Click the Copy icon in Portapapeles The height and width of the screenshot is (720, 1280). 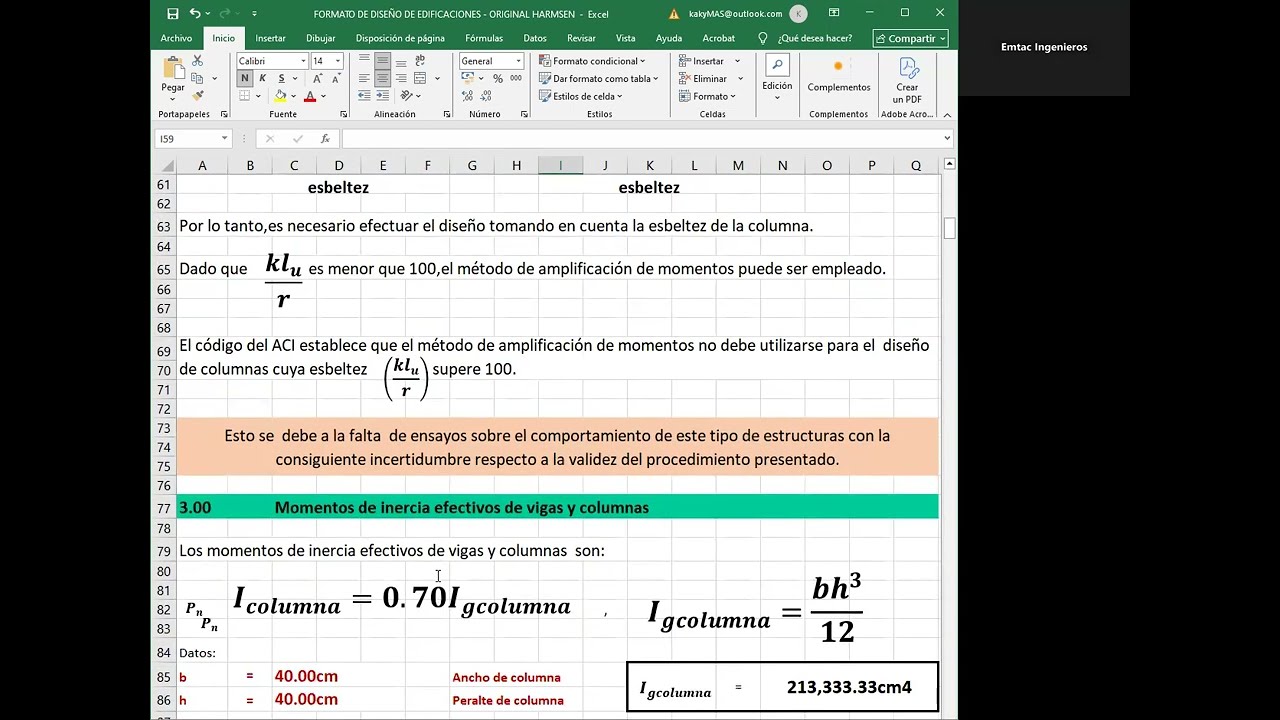[197, 78]
